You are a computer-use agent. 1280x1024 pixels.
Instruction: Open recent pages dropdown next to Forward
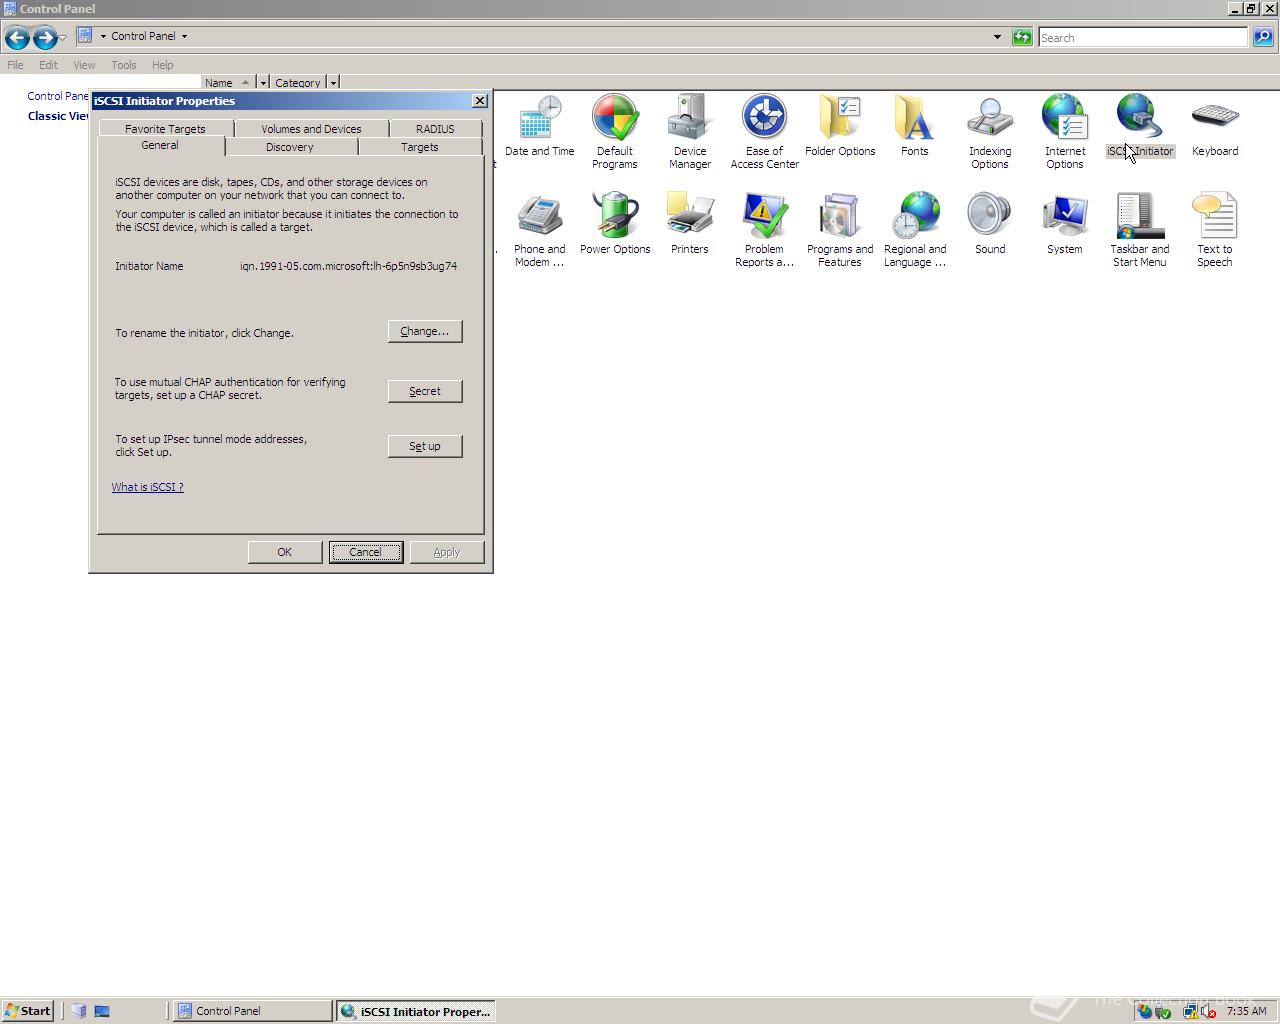click(x=63, y=38)
